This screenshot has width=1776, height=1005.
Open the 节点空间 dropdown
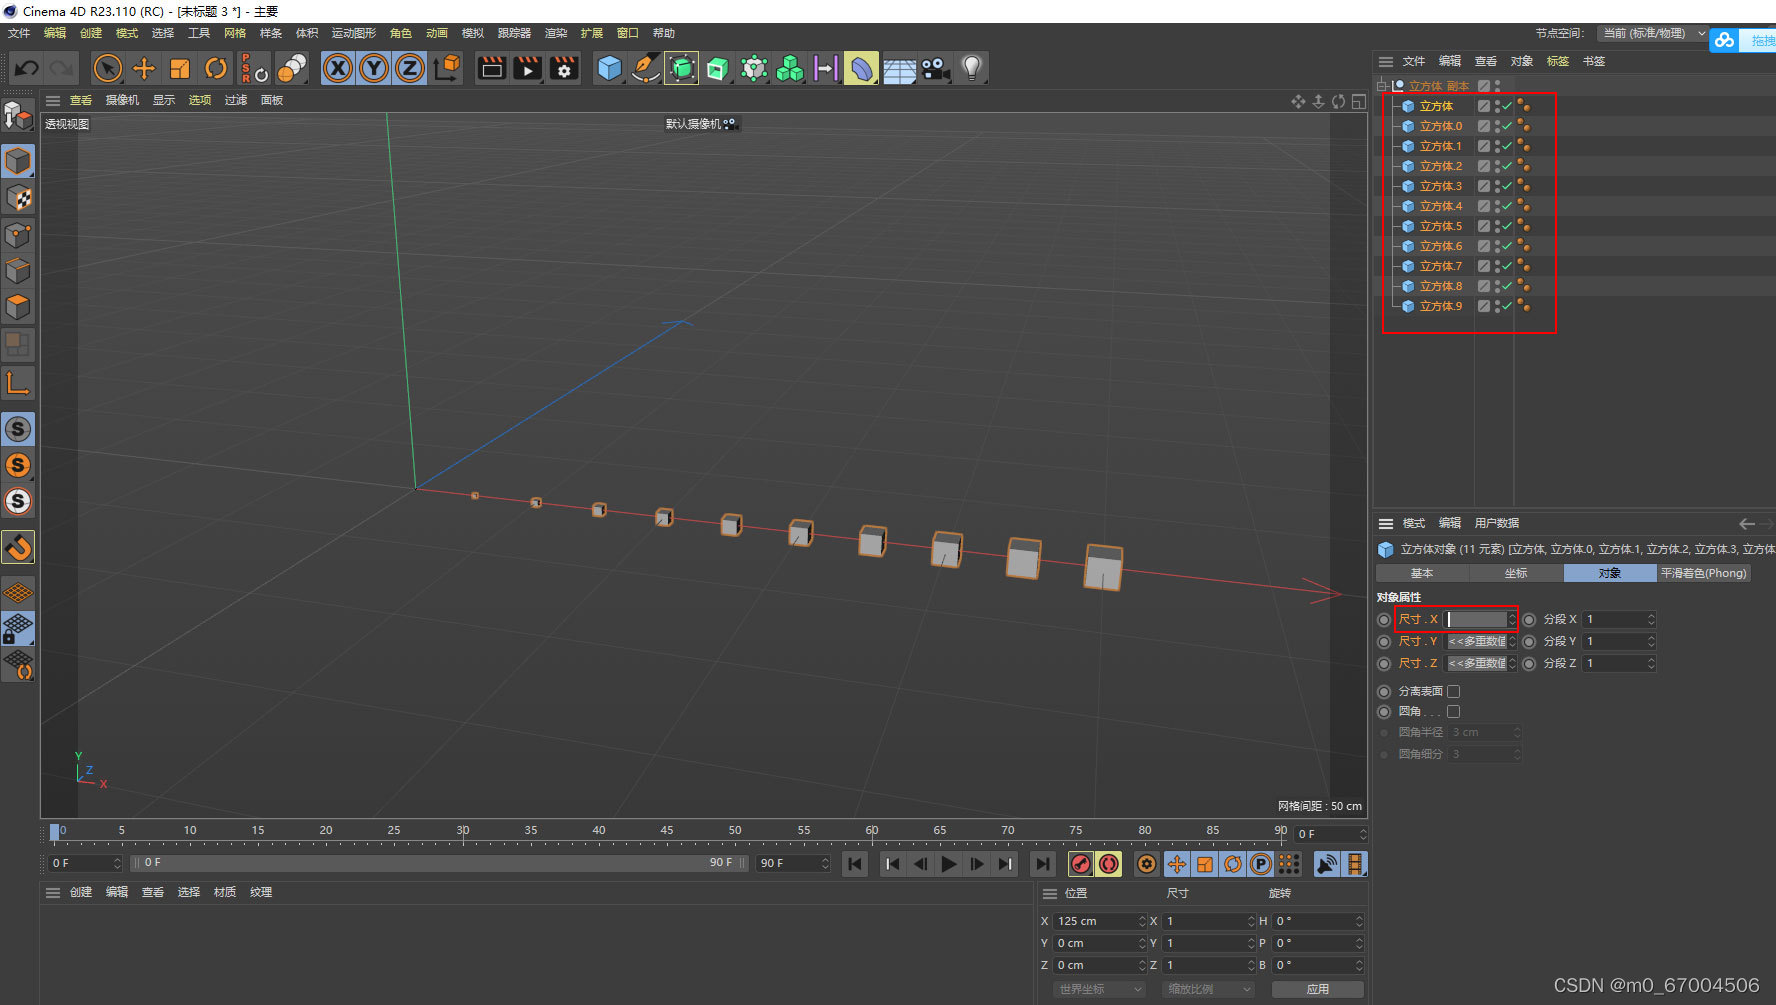pos(1653,33)
